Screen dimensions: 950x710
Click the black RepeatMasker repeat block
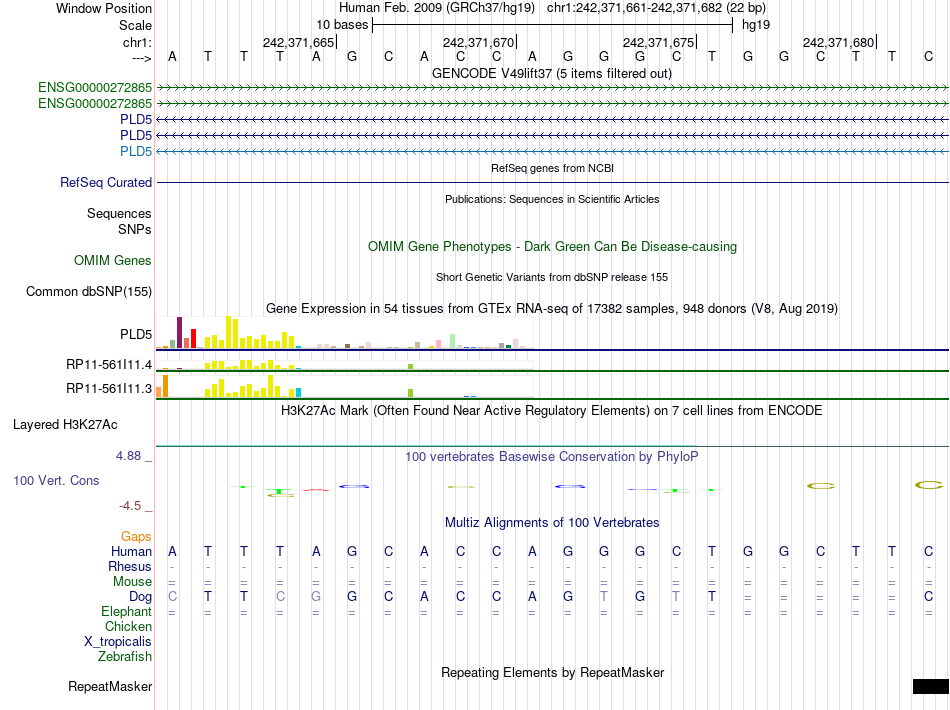[931, 686]
